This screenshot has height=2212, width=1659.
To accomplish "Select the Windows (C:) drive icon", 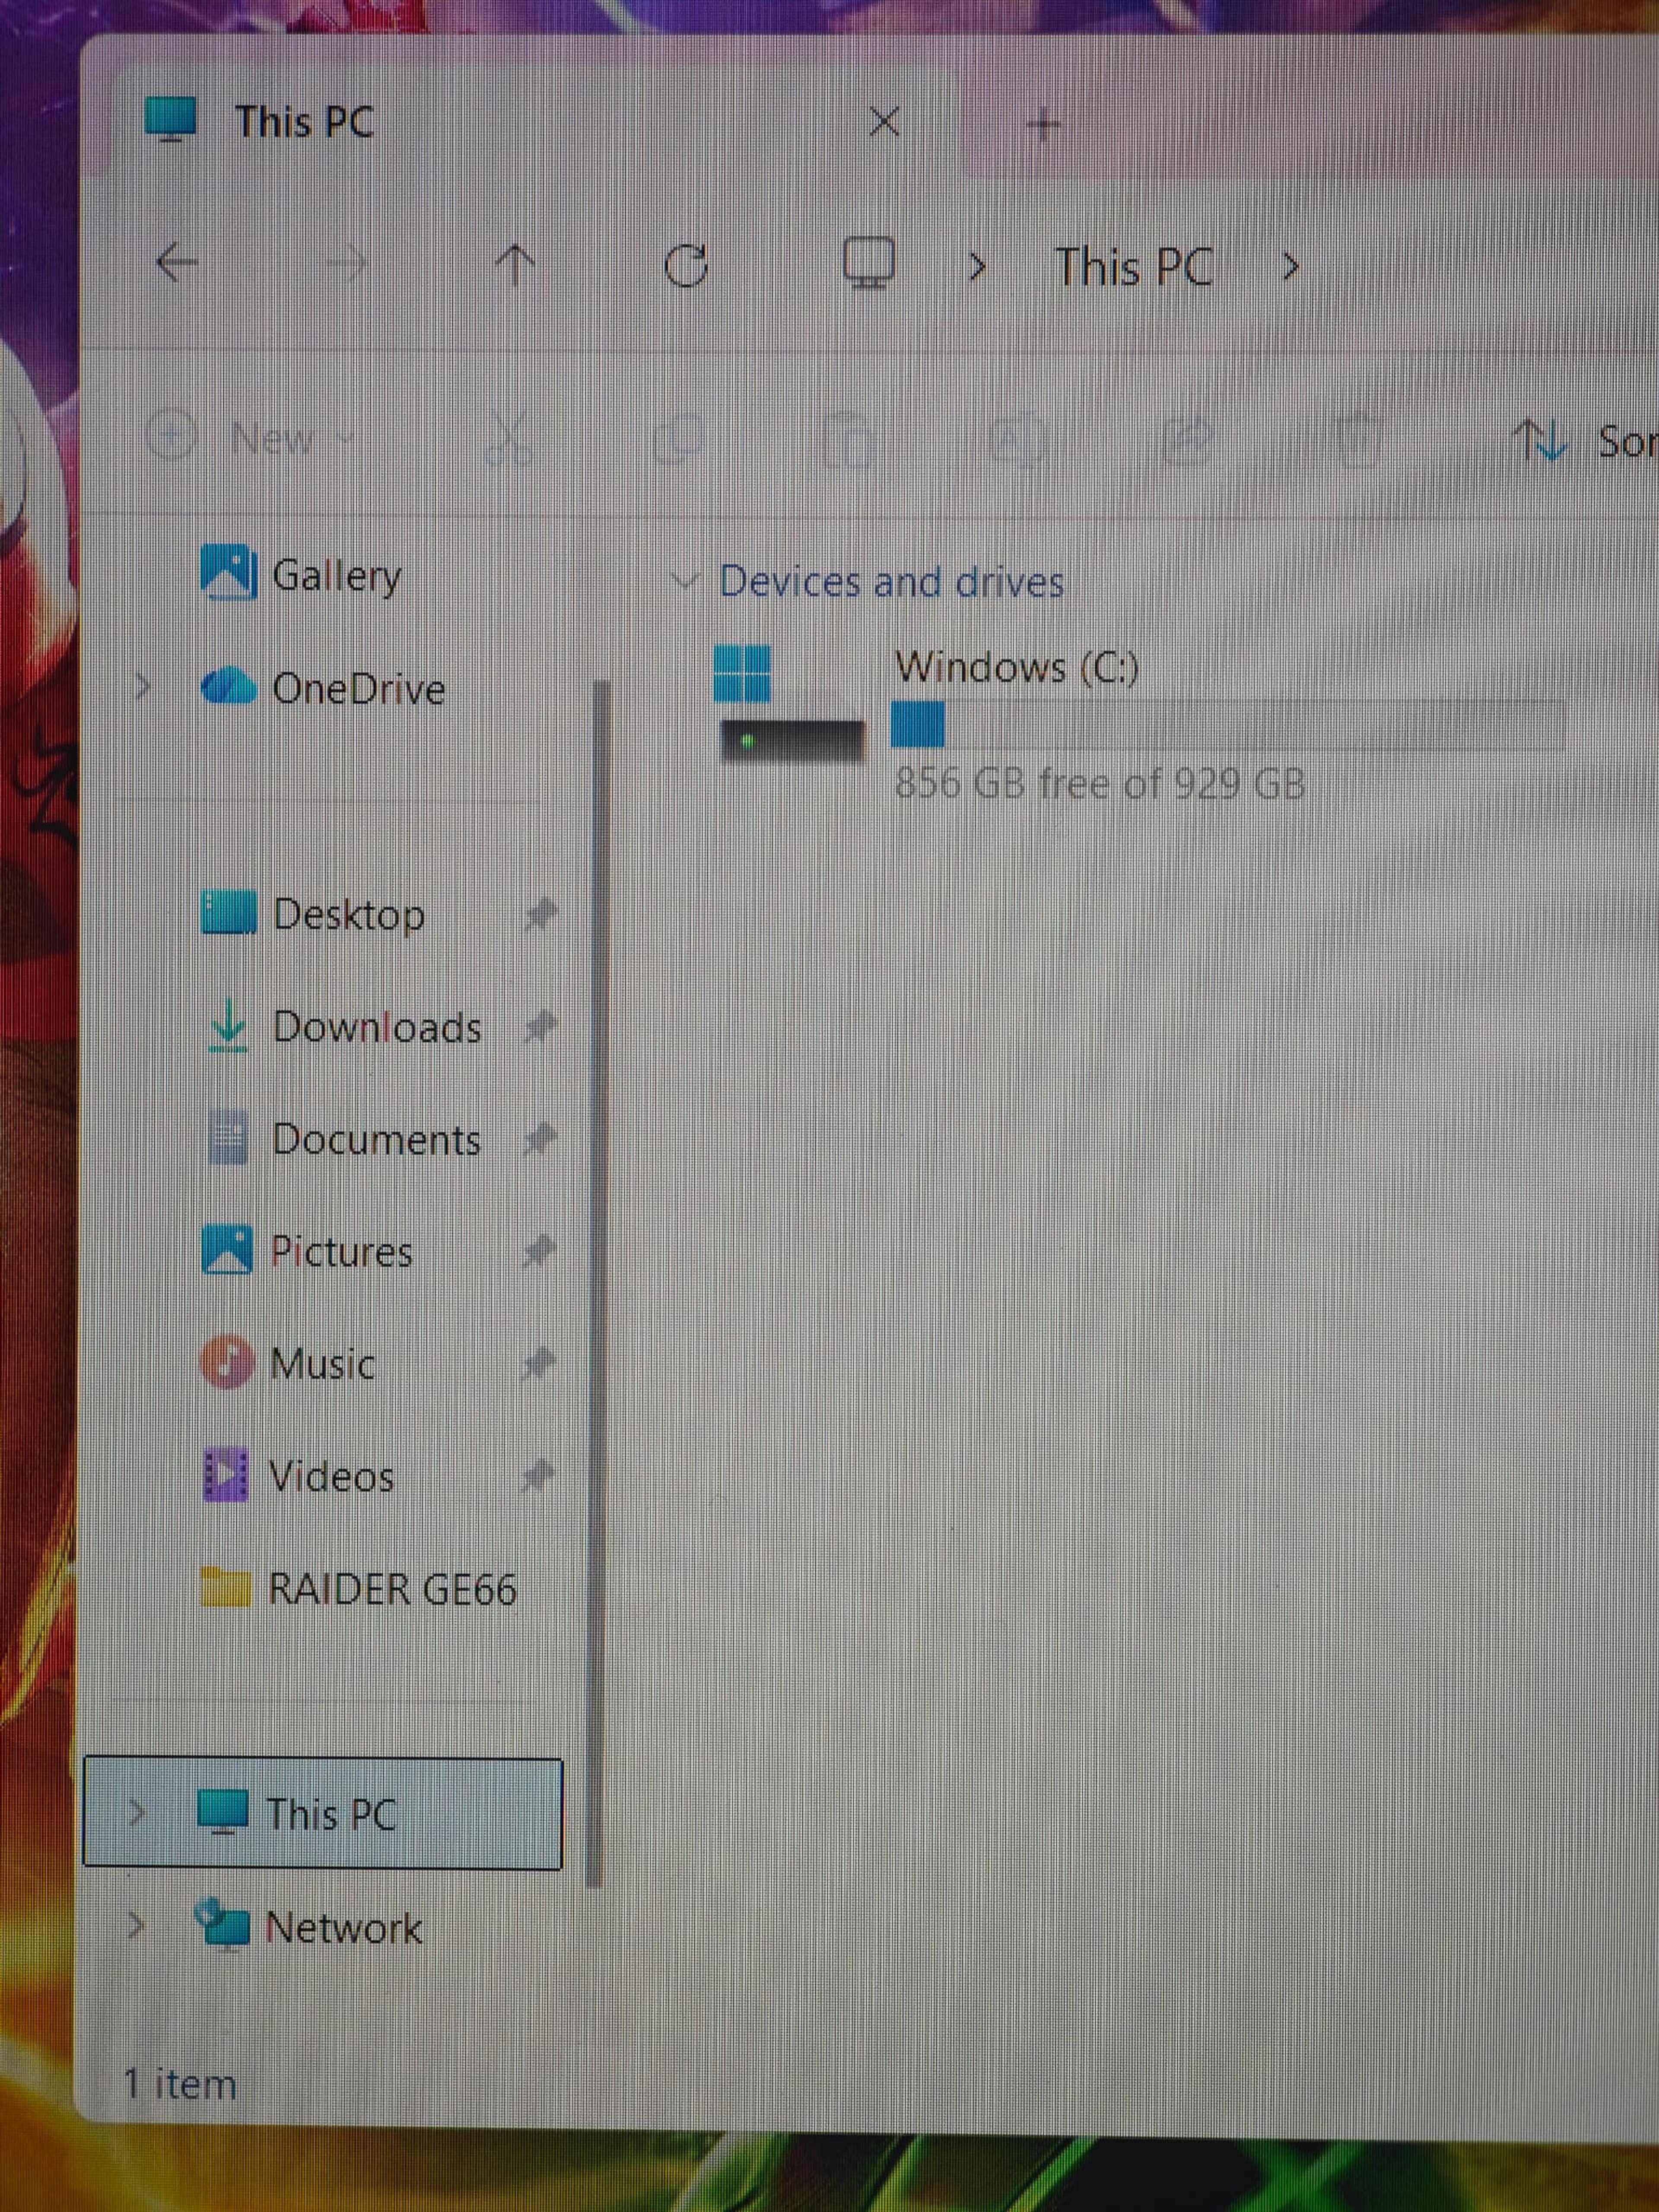I will pyautogui.click(x=791, y=704).
